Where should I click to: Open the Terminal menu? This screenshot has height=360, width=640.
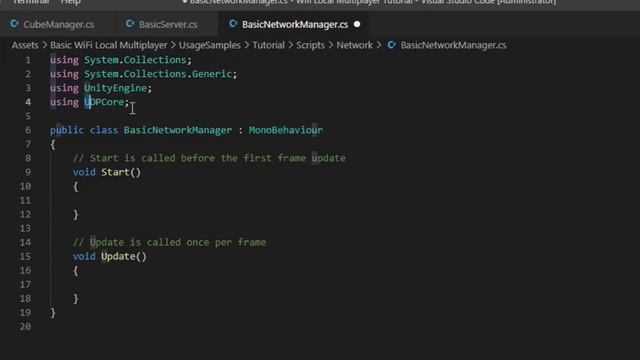click(31, 2)
